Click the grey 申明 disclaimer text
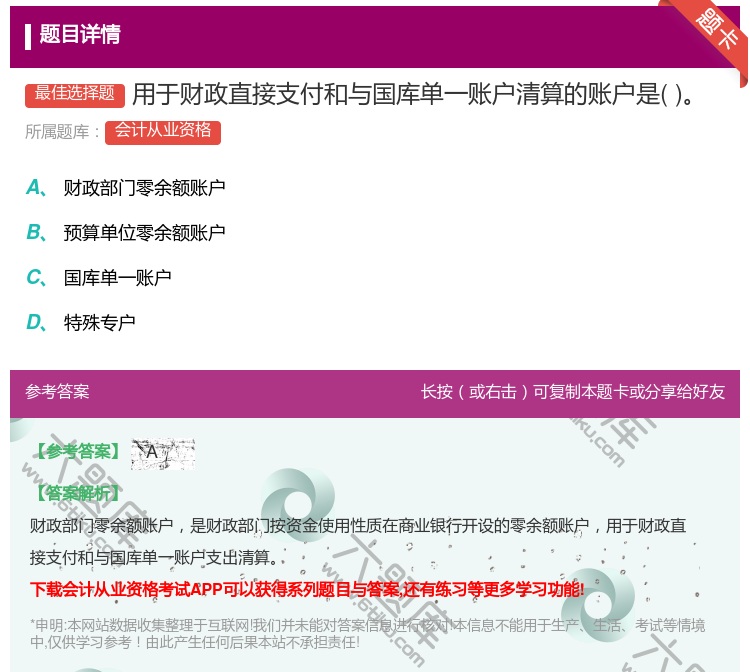 pyautogui.click(x=367, y=634)
